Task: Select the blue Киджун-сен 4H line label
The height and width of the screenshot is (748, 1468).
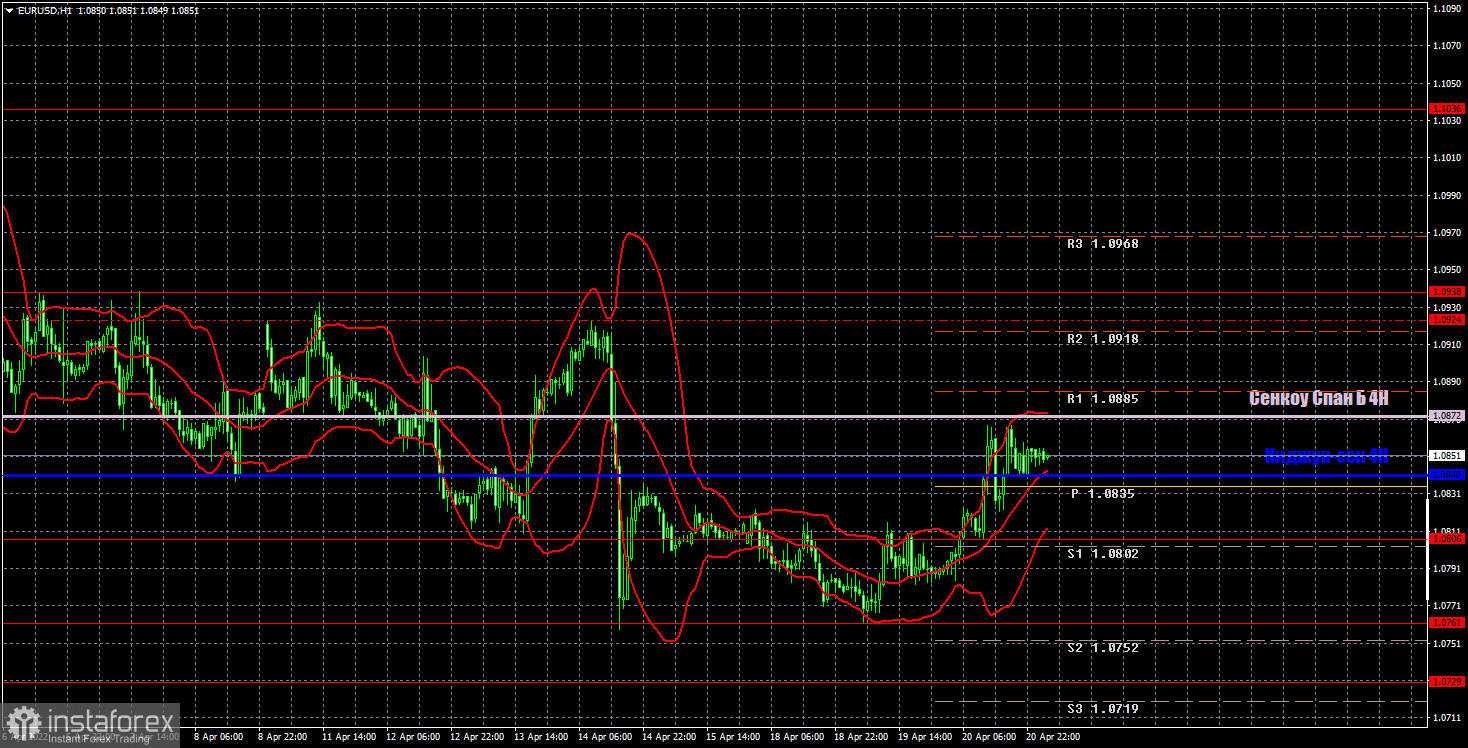Action: point(1326,456)
